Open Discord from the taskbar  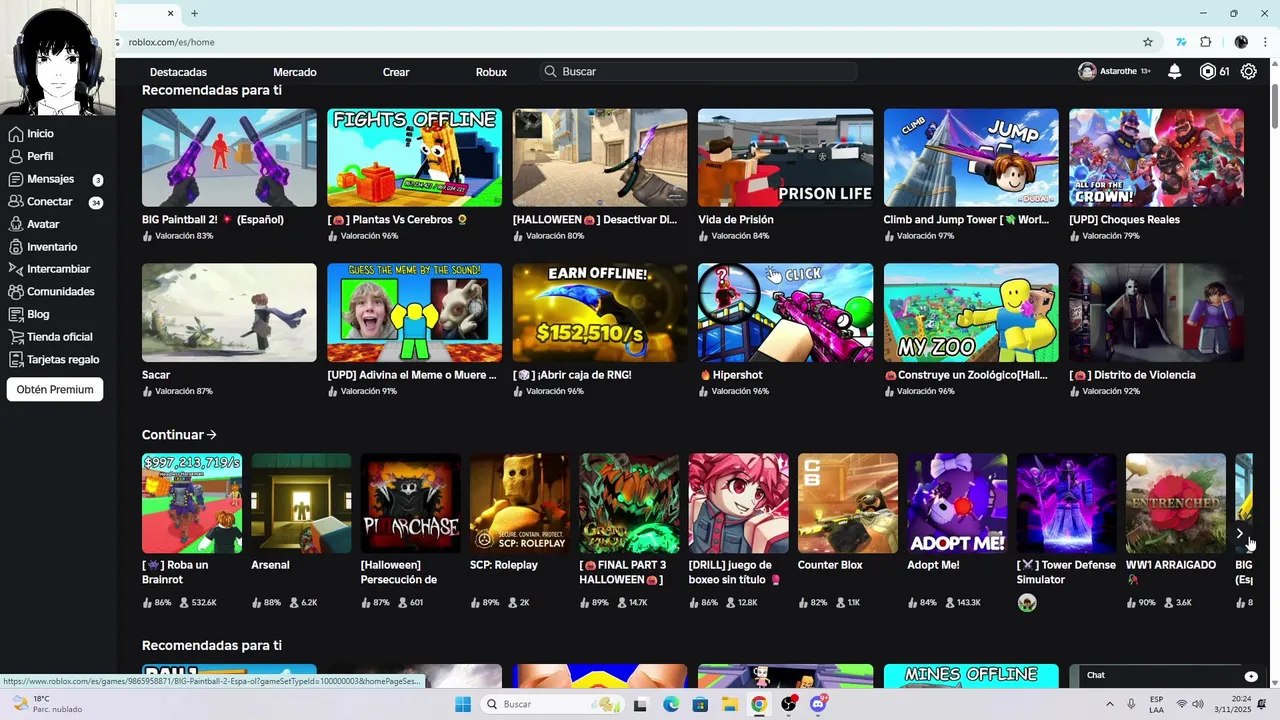tap(818, 704)
